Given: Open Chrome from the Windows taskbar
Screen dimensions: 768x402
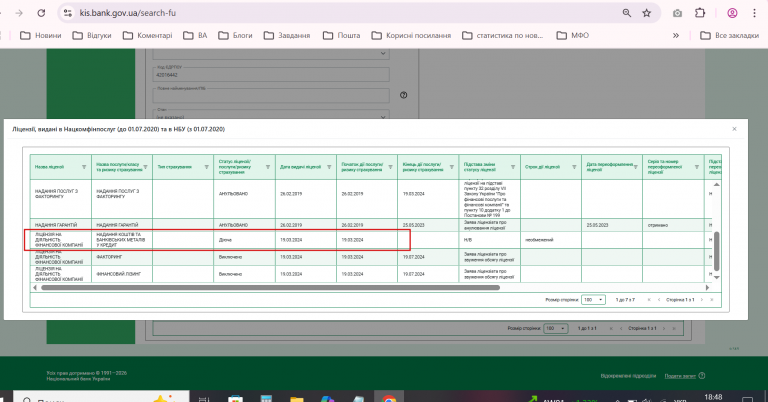Looking at the screenshot, I should pyautogui.click(x=389, y=399).
